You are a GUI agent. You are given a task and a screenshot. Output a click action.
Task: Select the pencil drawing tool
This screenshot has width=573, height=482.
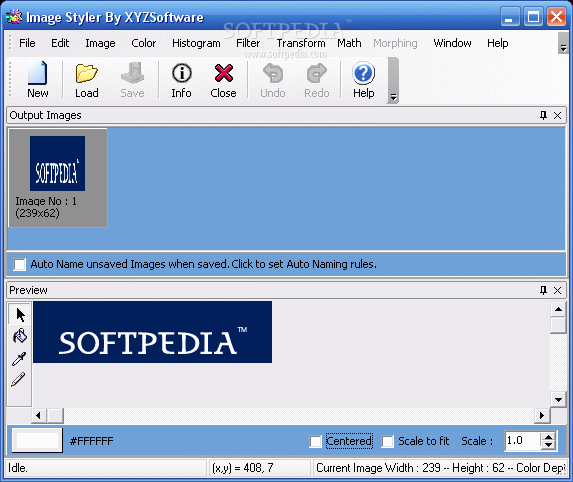pyautogui.click(x=18, y=380)
